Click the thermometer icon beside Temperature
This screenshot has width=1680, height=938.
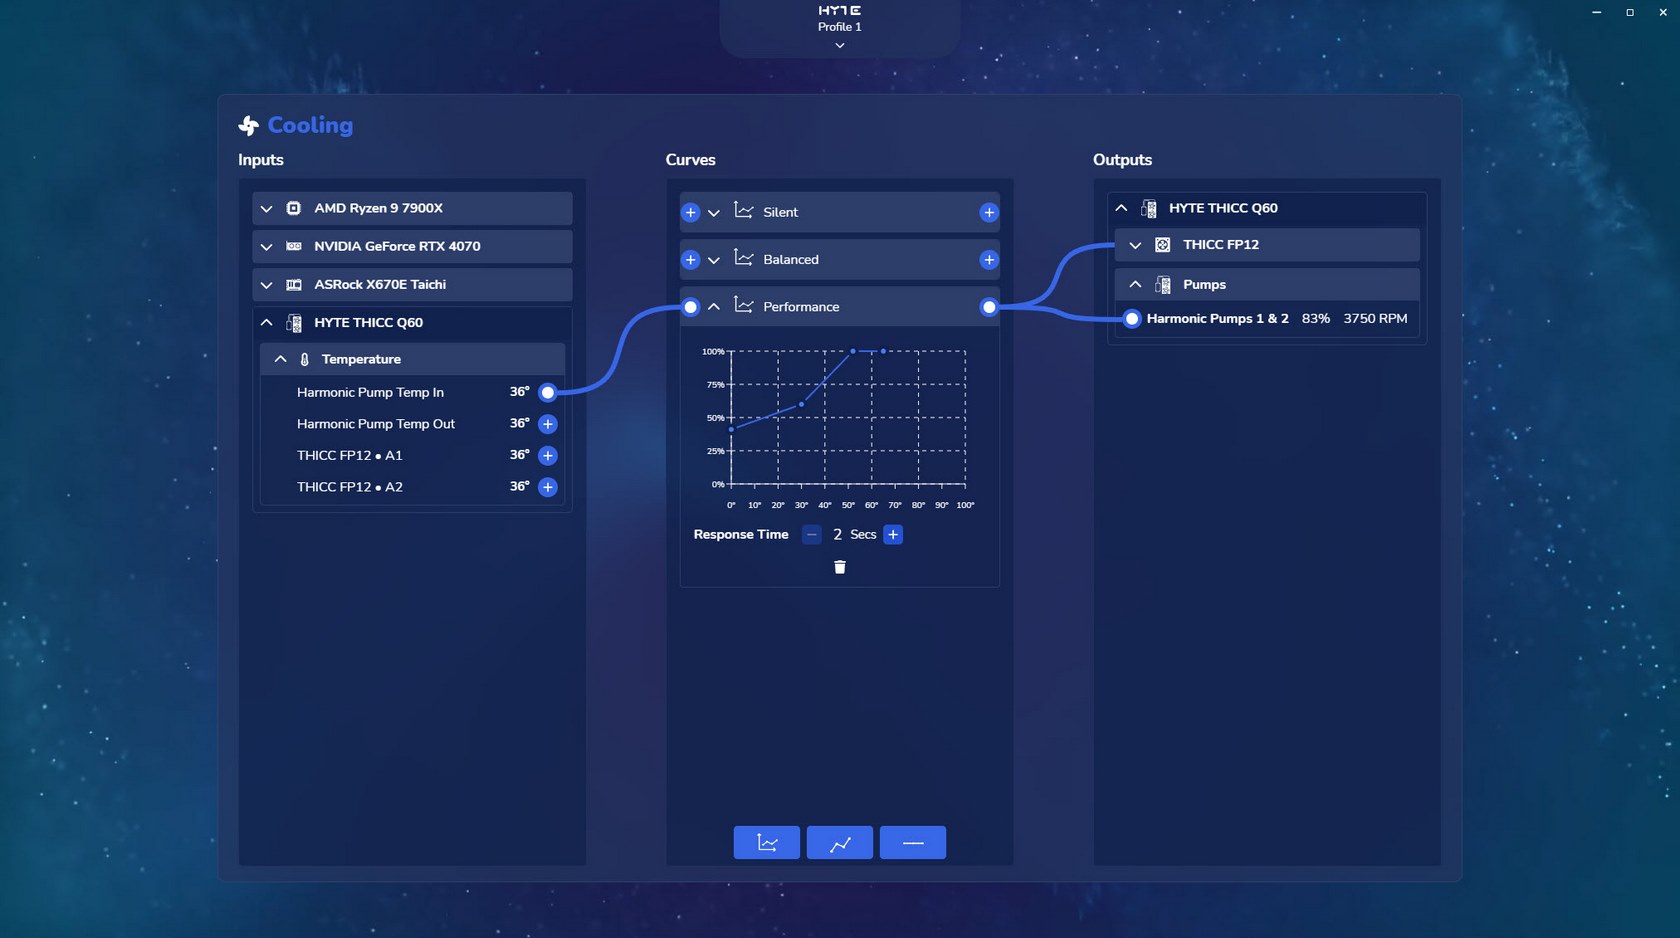[305, 359]
